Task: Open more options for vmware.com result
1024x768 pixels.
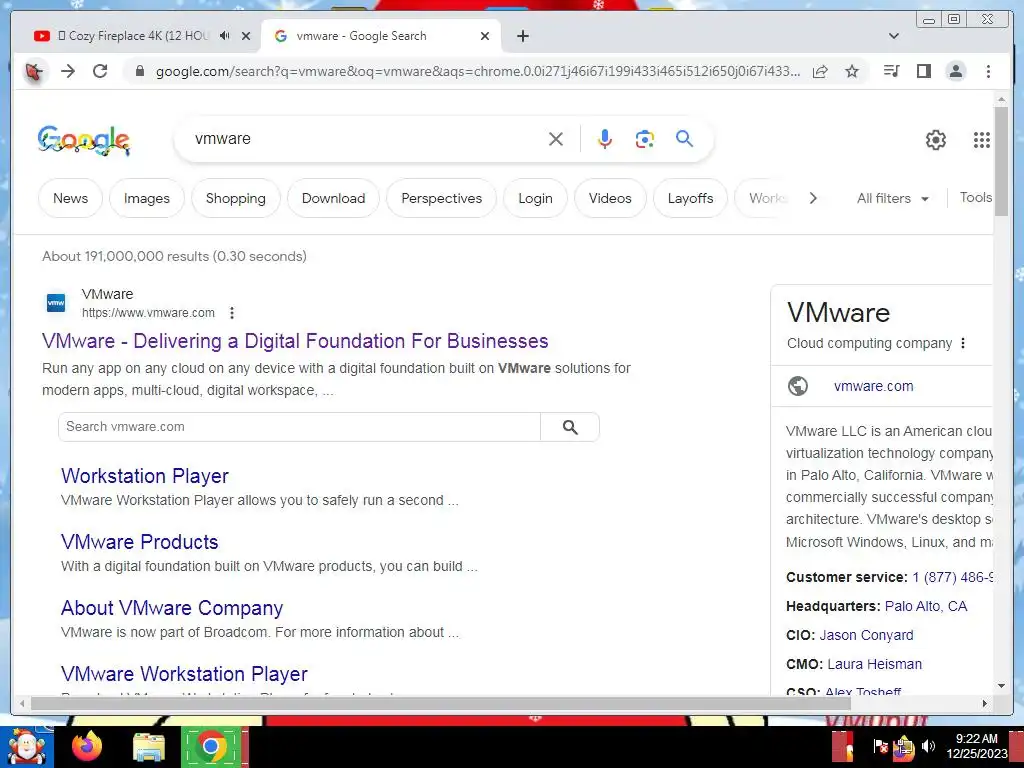Action: [232, 313]
